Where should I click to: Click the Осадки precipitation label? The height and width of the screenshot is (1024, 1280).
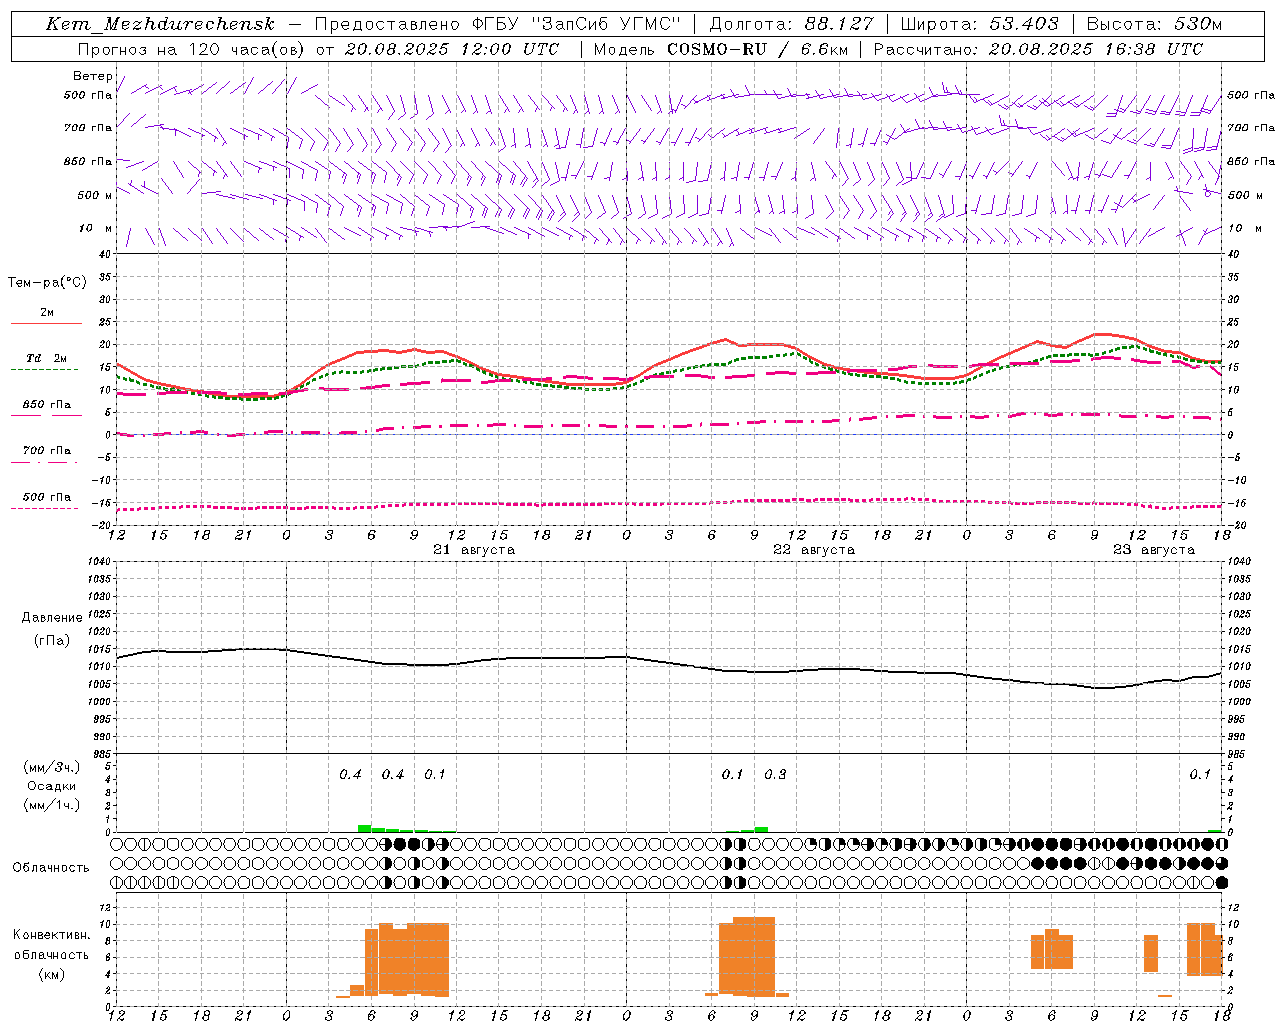tap(52, 786)
